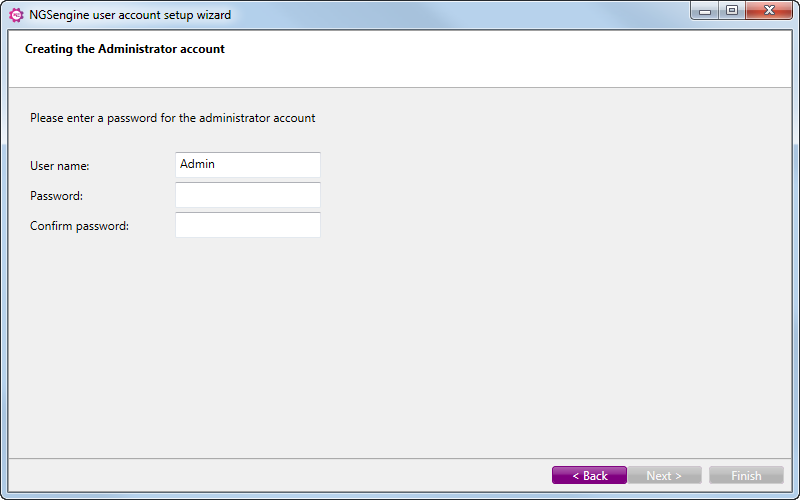
Task: Select the Confirm password input field
Action: (248, 225)
